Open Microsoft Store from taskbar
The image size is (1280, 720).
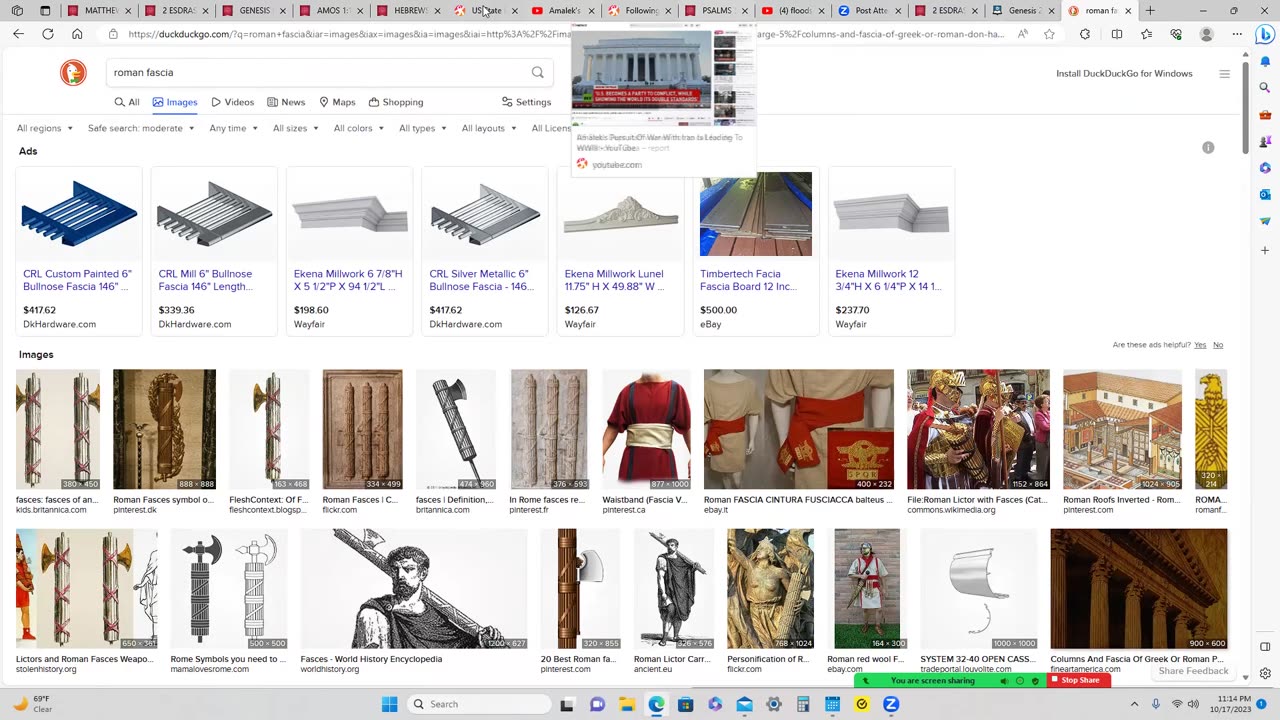click(686, 704)
